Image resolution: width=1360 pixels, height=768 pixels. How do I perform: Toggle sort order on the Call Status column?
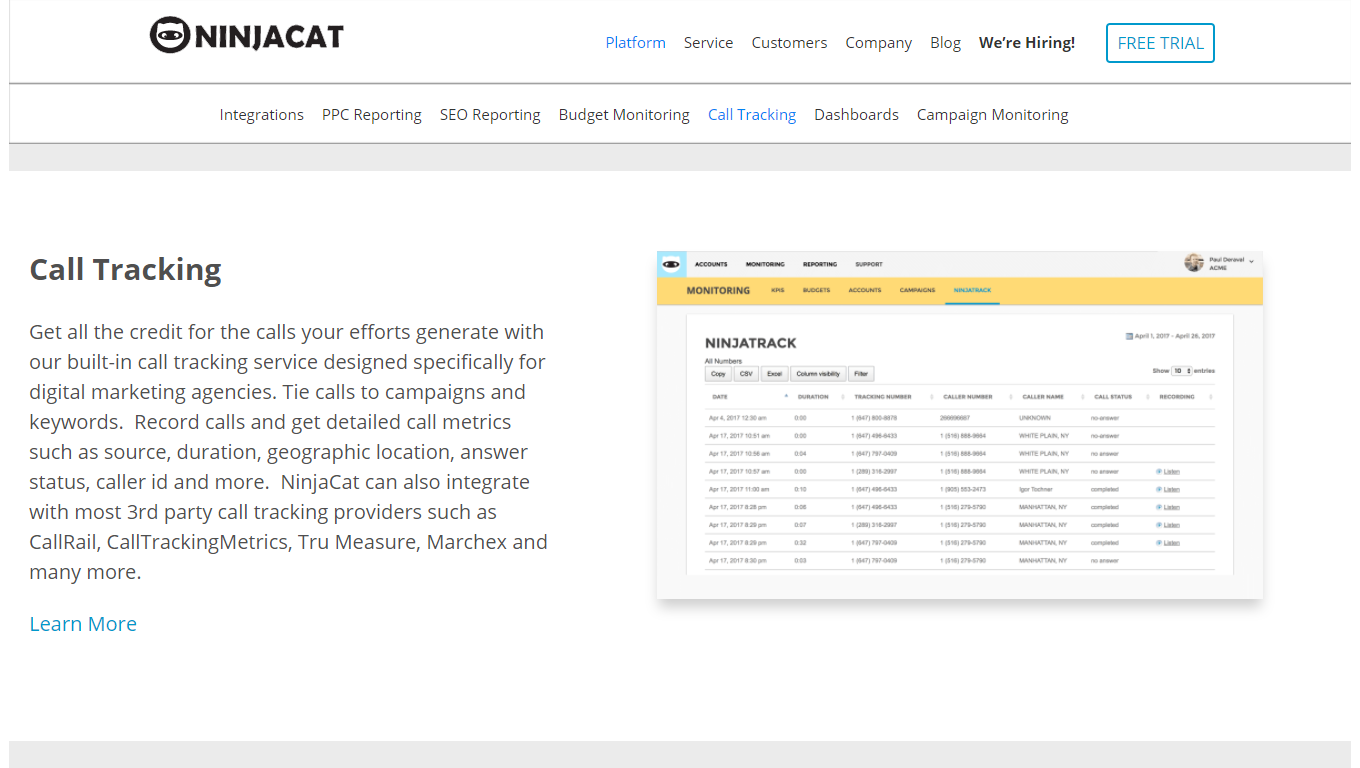1148,397
